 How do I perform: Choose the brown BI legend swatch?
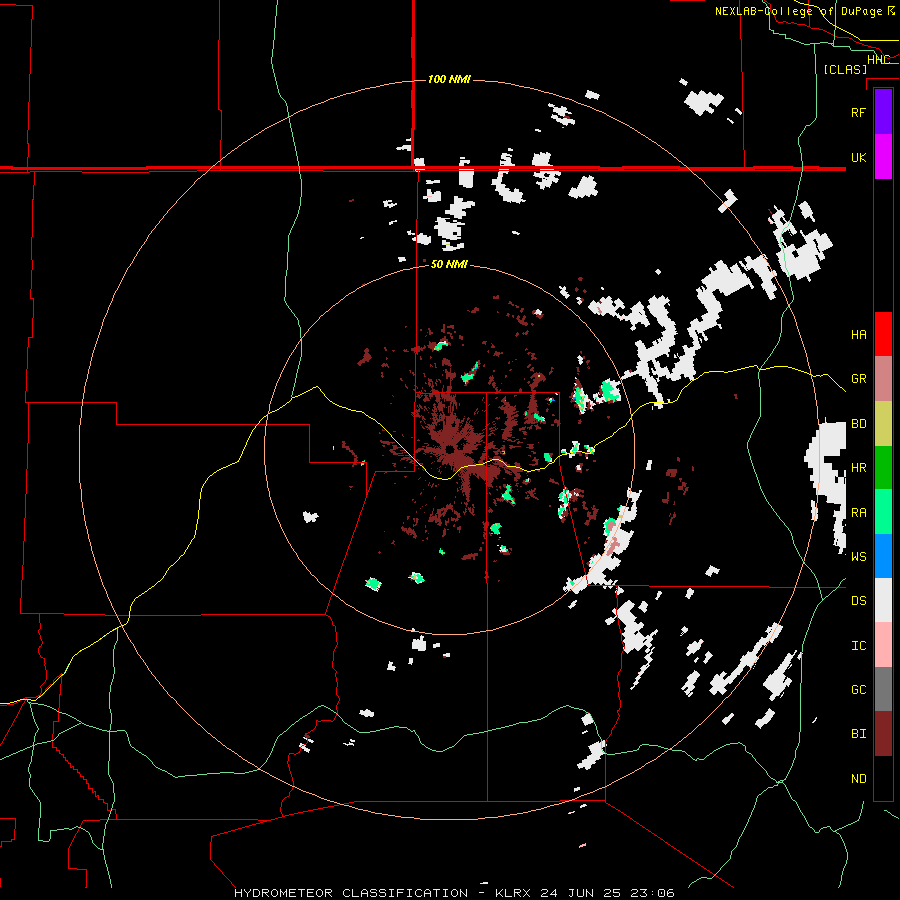coord(883,734)
